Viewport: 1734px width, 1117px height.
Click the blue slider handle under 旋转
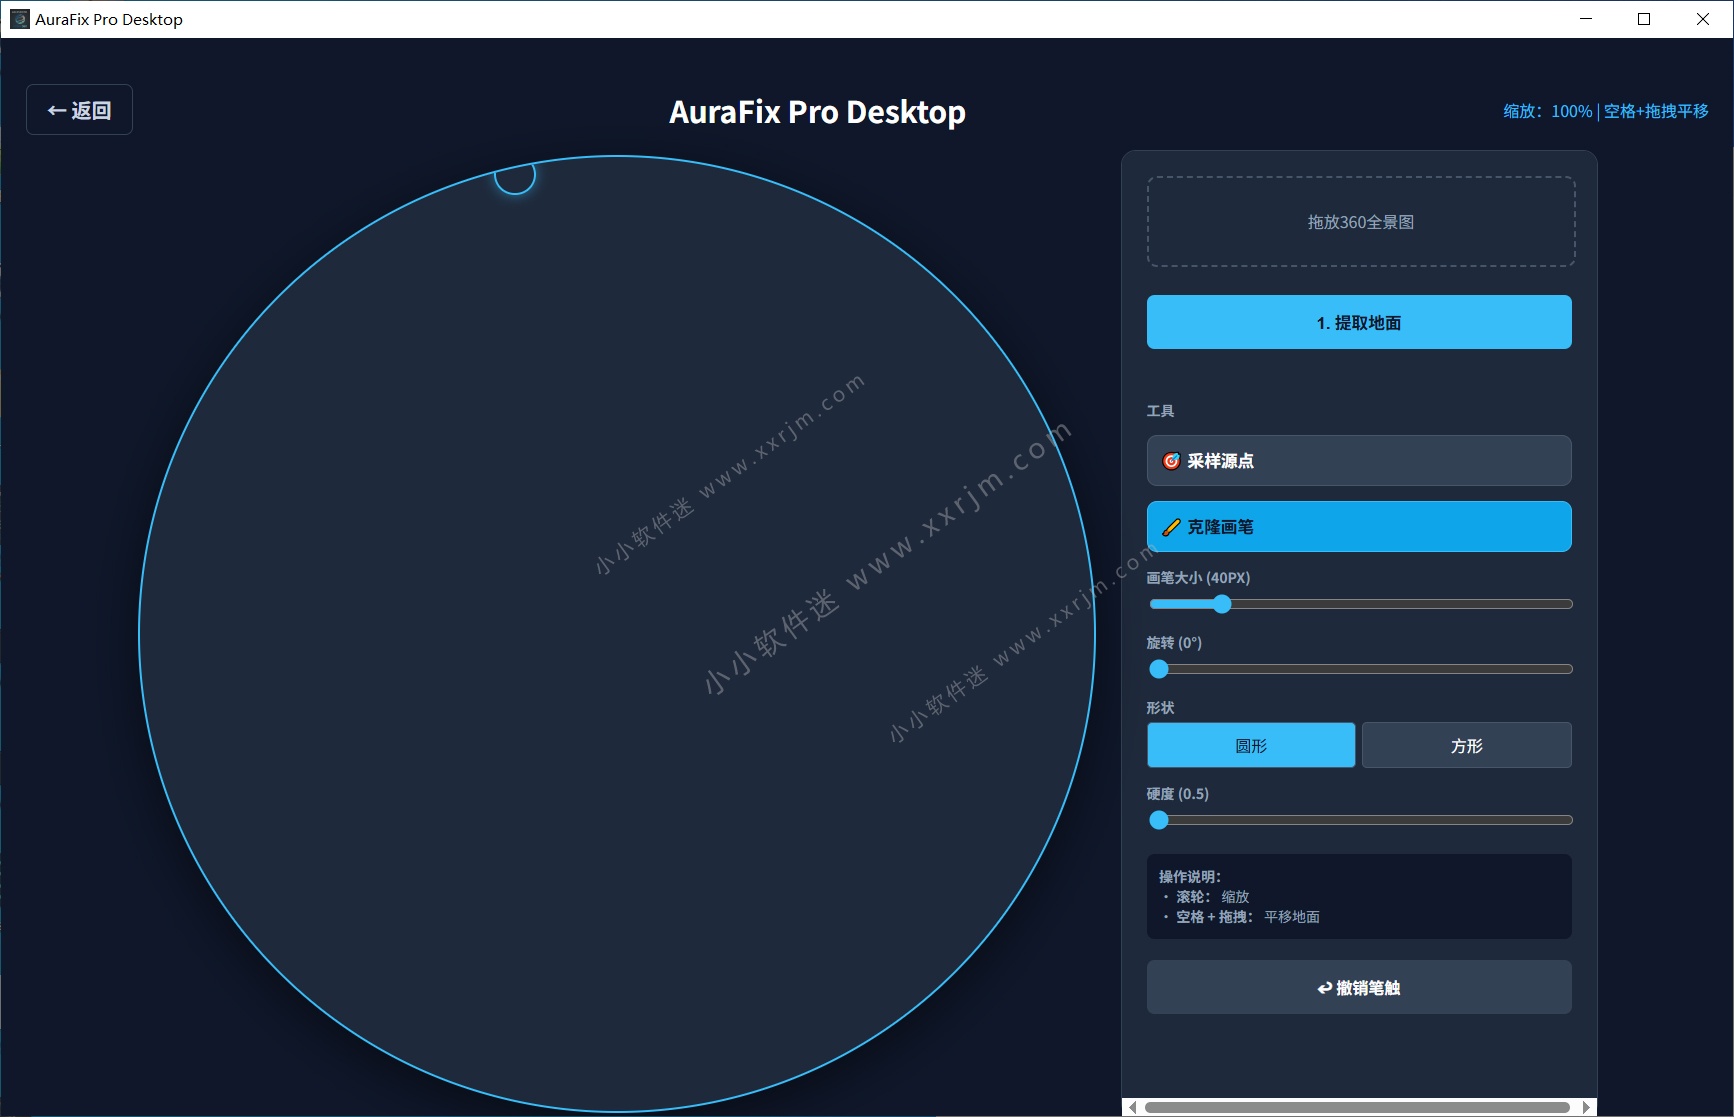click(1159, 668)
